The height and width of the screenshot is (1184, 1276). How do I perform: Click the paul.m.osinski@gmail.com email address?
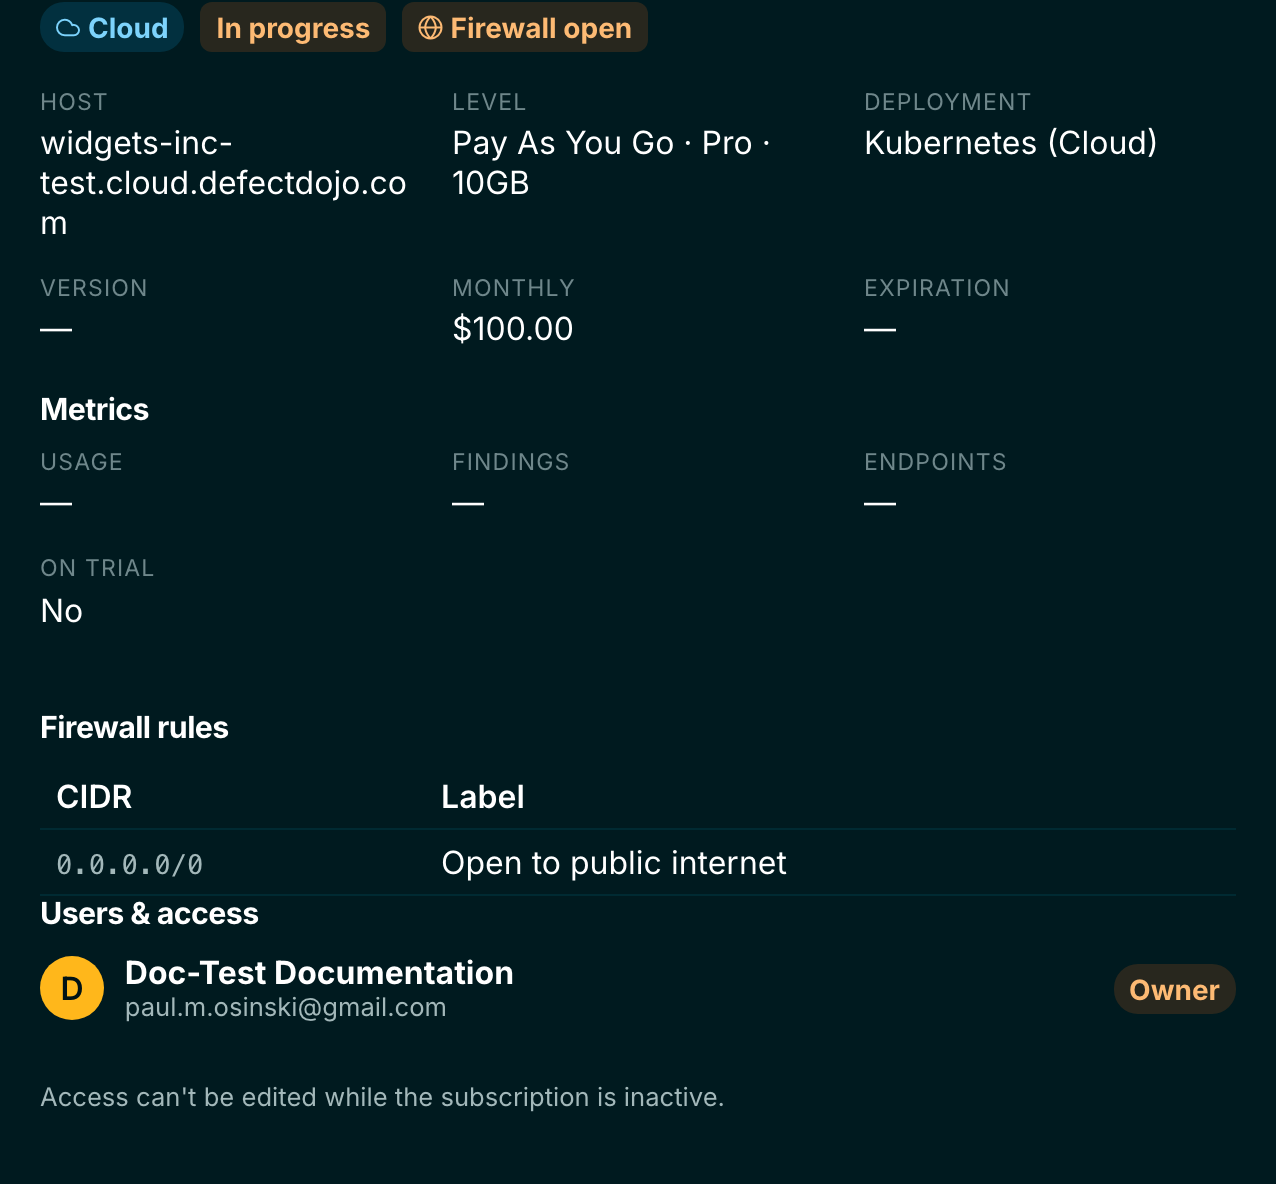pyautogui.click(x=286, y=1007)
